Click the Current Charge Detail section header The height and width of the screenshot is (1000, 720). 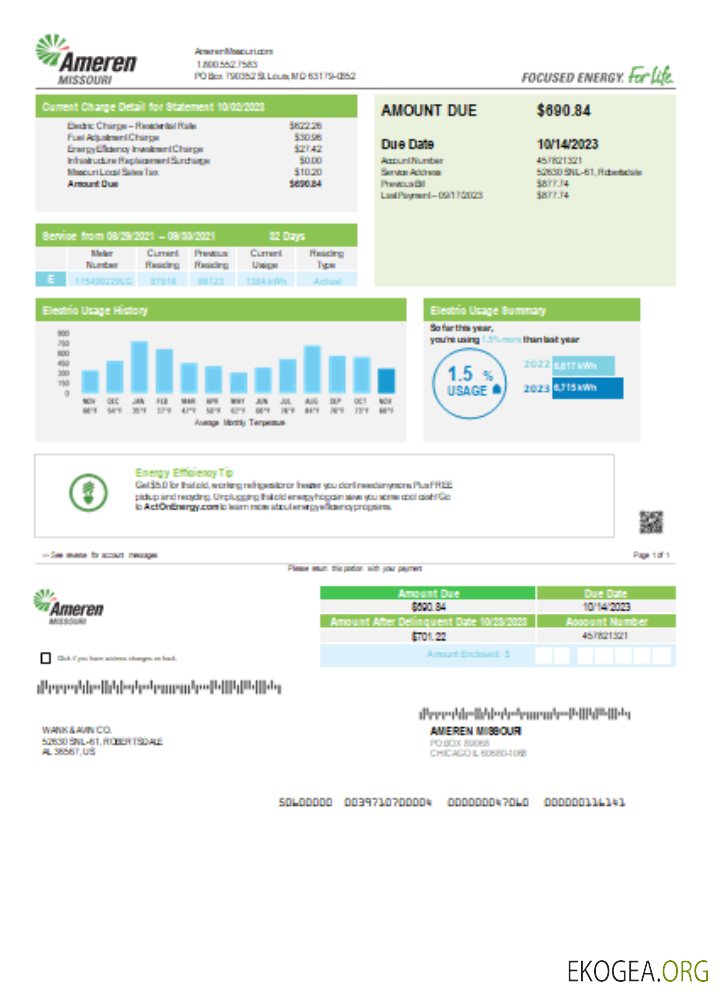(196, 107)
